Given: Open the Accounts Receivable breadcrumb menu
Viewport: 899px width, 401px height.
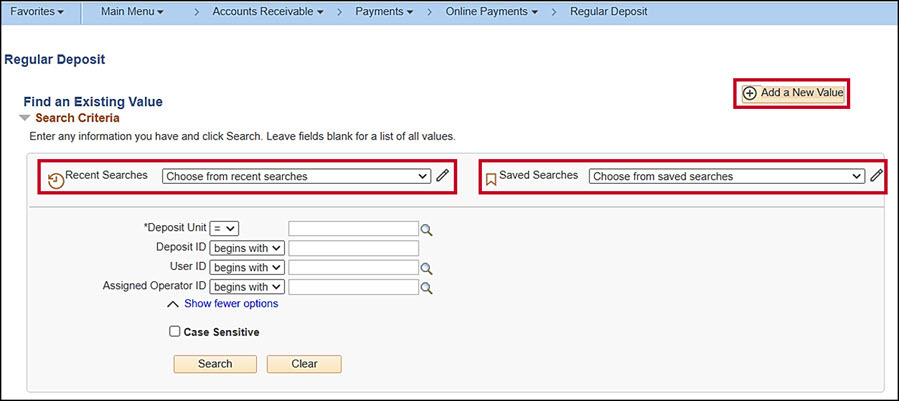Looking at the screenshot, I should (267, 12).
